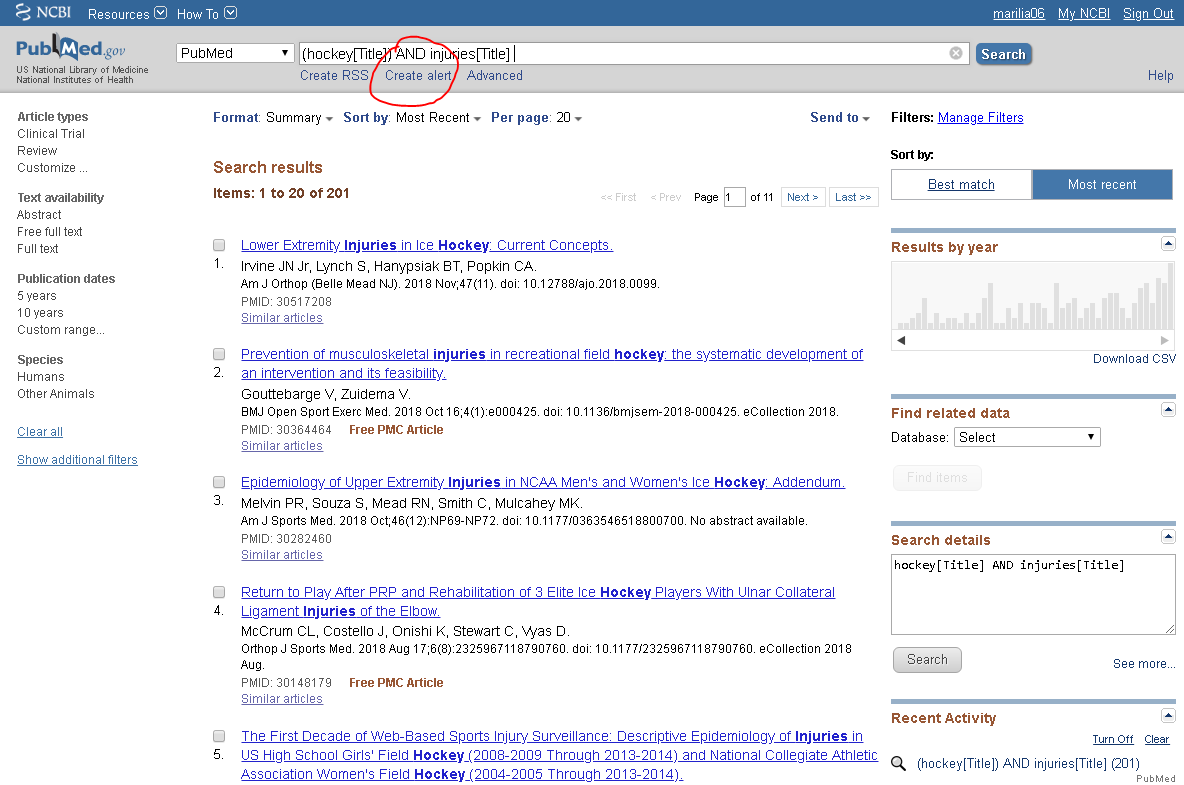This screenshot has height=785, width=1184.
Task: Open Help link
Action: [1161, 75]
